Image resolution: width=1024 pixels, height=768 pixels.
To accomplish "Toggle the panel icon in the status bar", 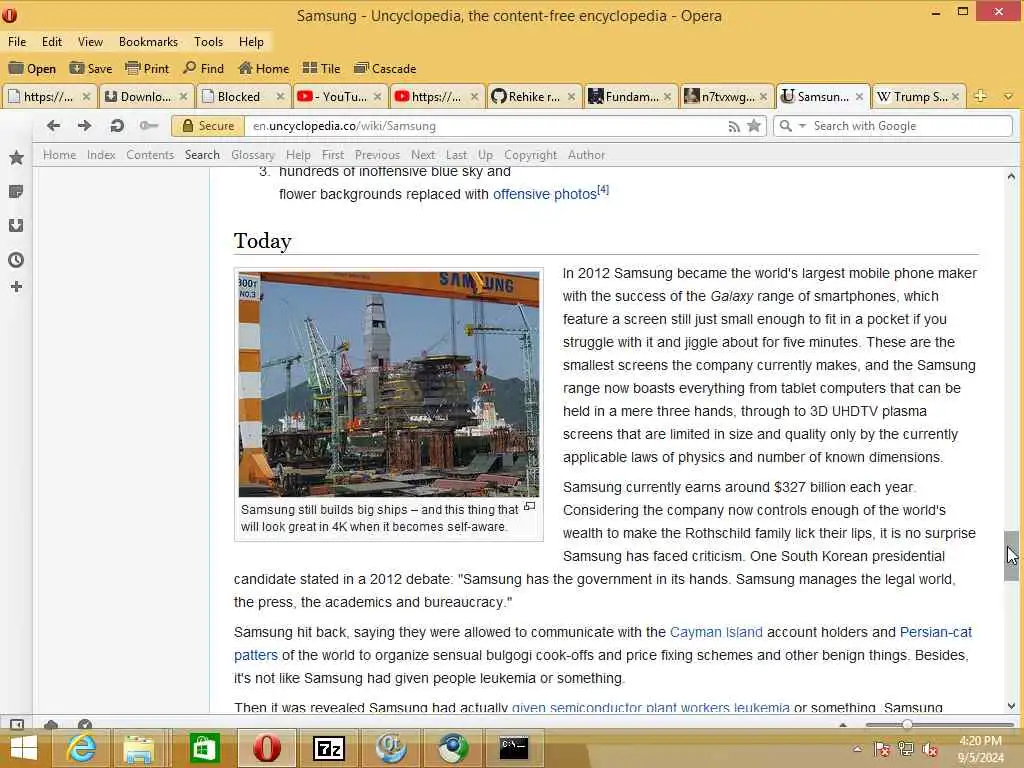I will (17, 724).
